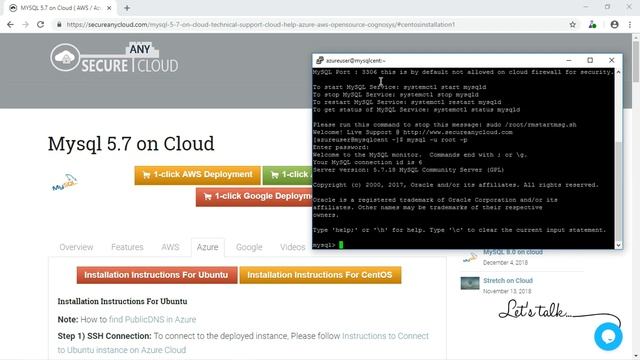Open the Stretch on Cloud post link

click(508, 281)
